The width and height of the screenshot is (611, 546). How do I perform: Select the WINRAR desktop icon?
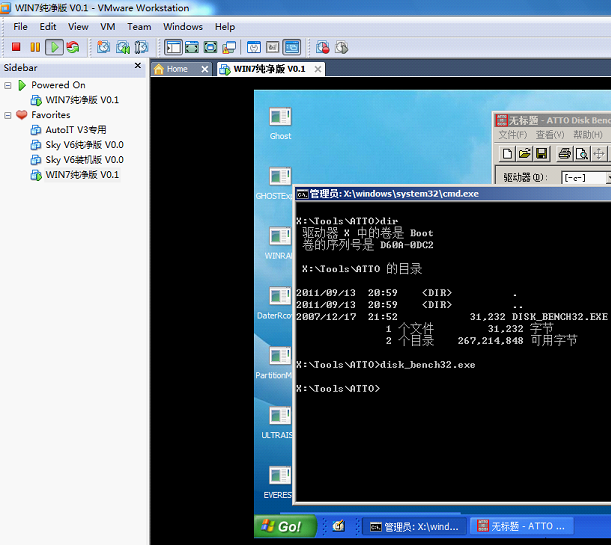278,244
